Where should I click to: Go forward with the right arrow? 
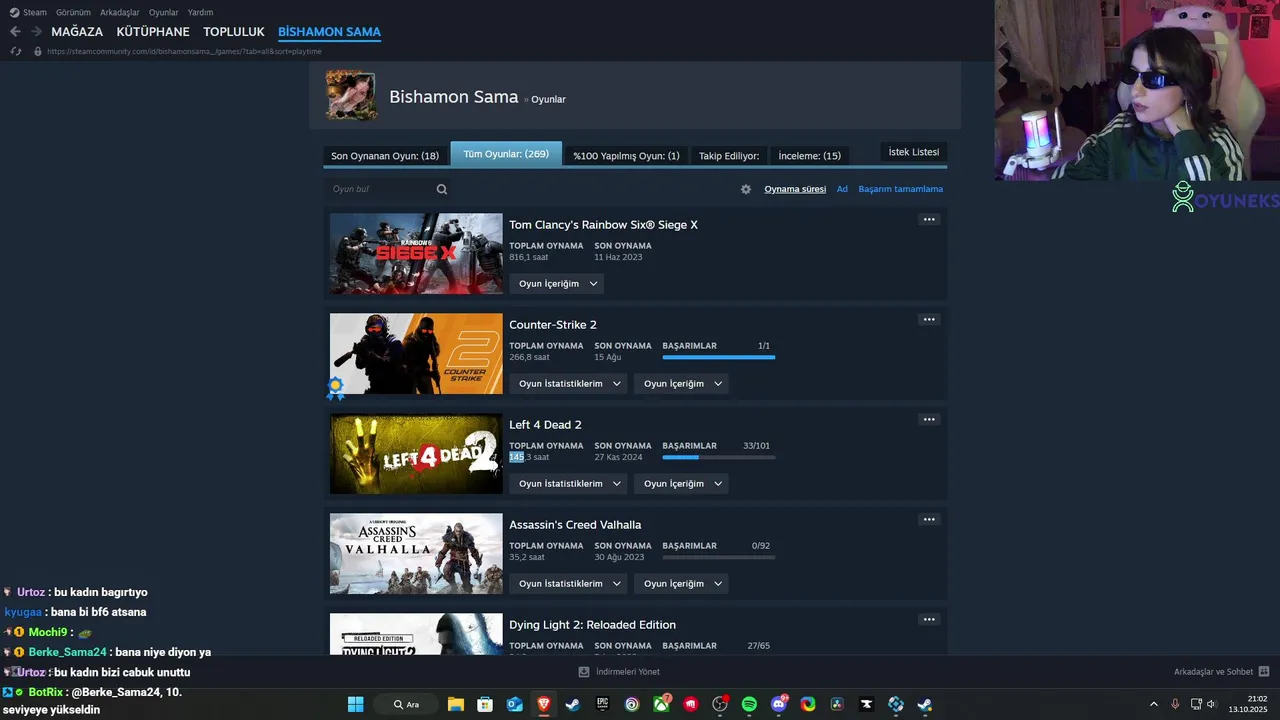click(x=36, y=32)
